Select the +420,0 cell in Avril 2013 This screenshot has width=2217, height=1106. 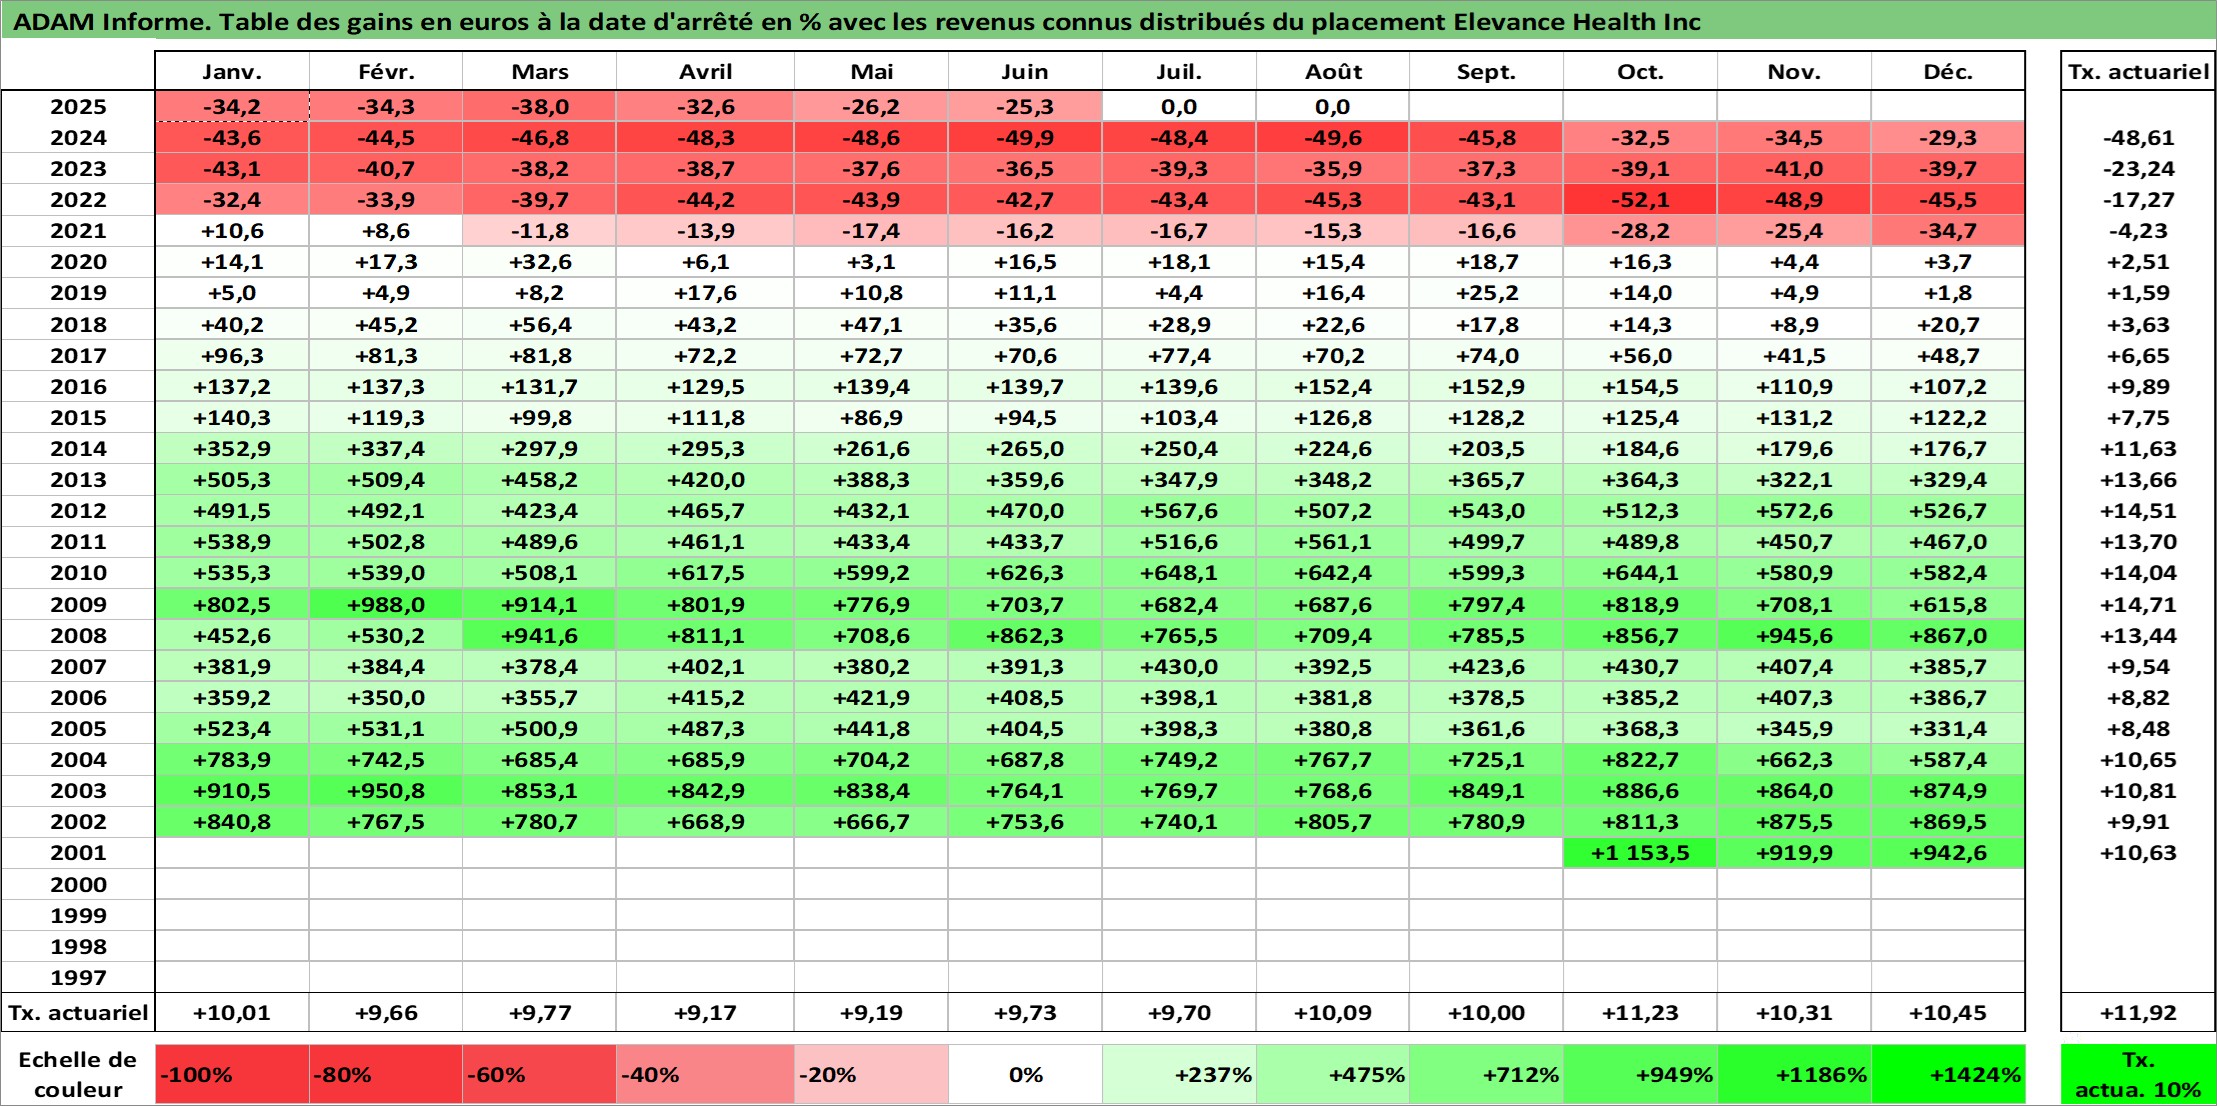click(705, 480)
